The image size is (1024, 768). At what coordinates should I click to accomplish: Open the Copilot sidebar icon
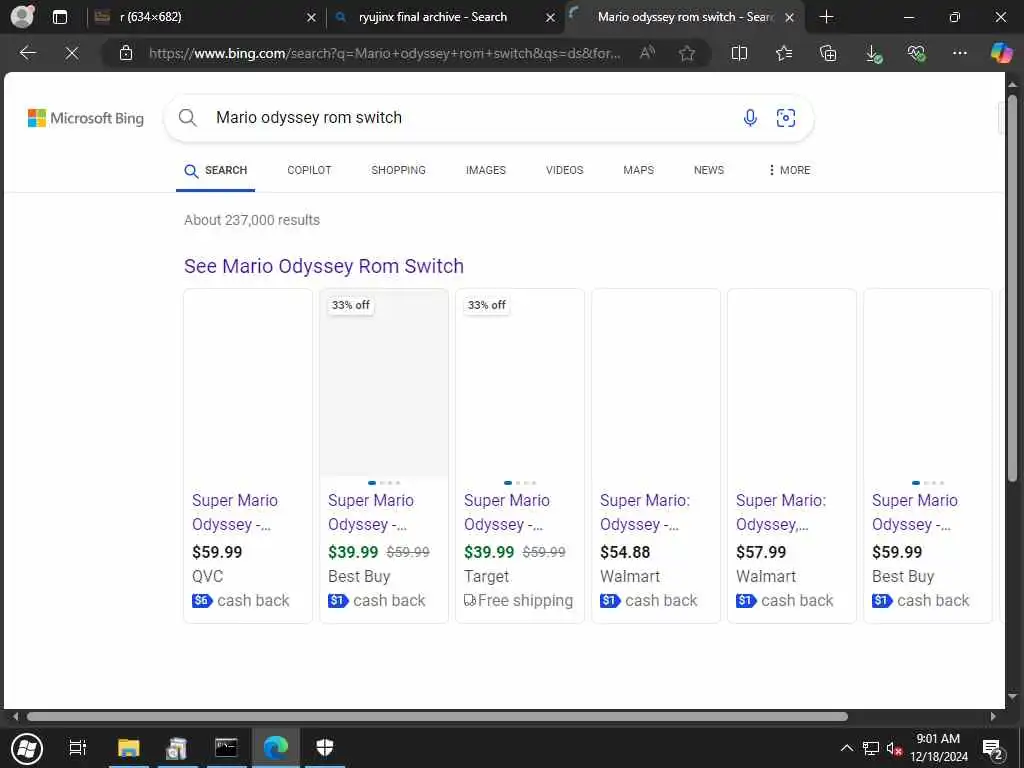1001,53
